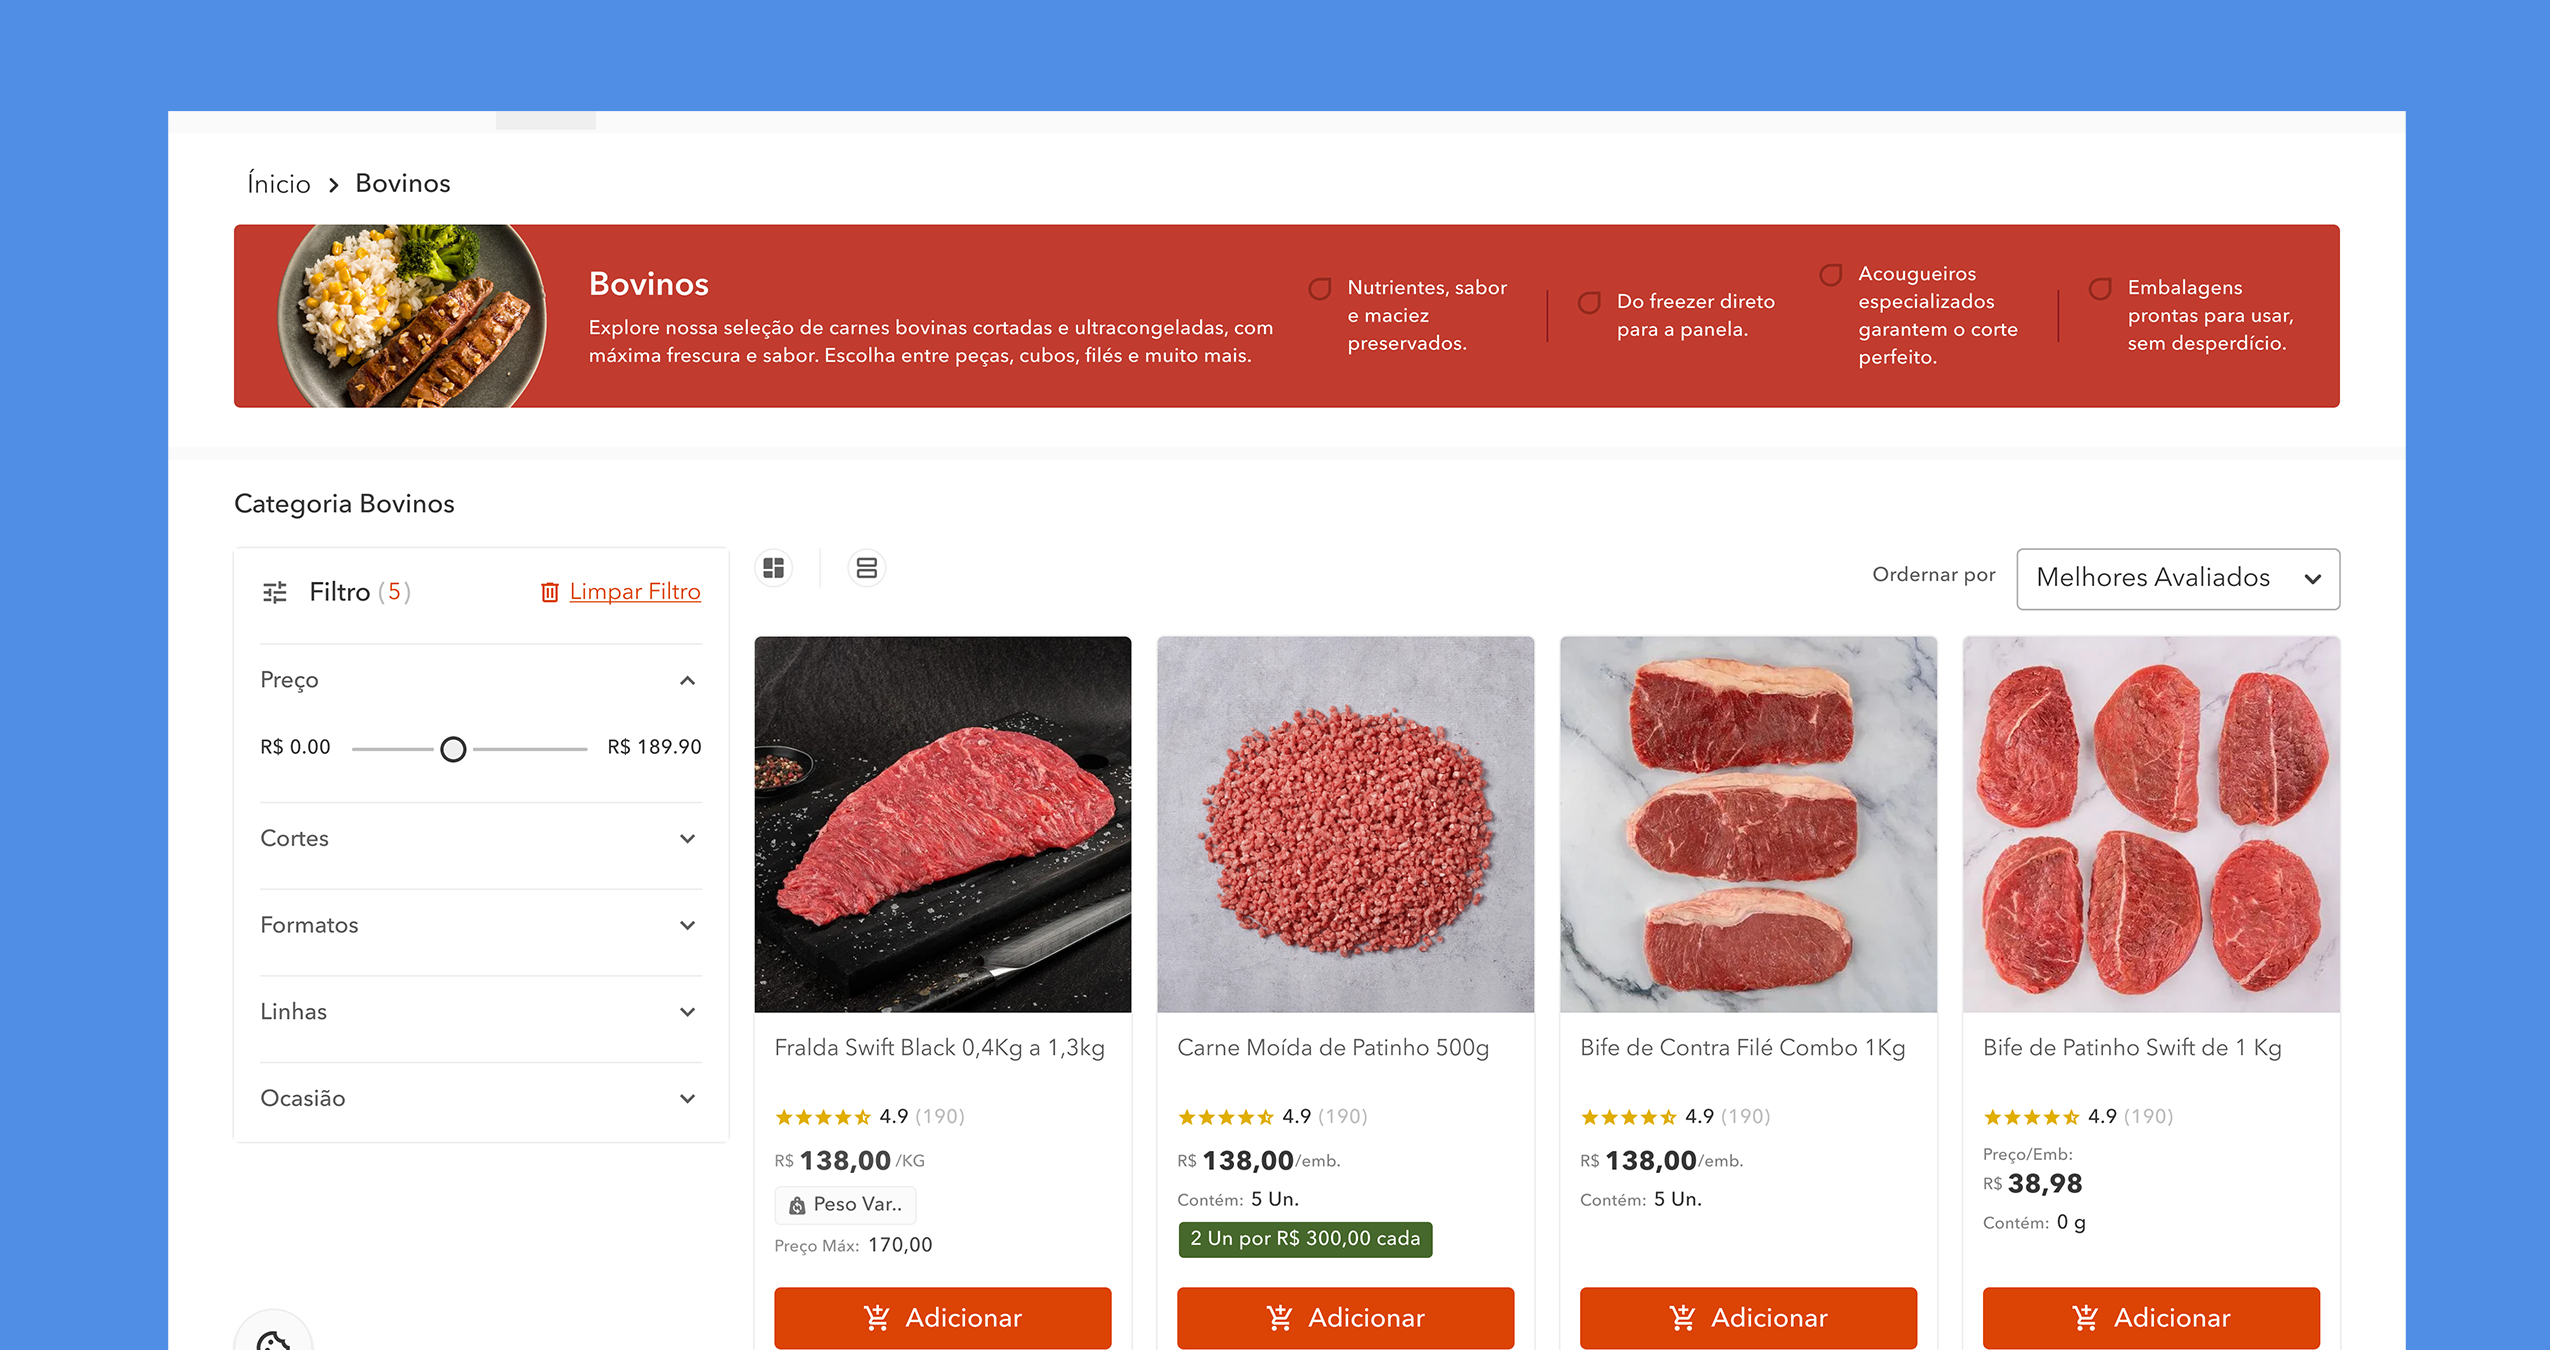Screen dimensions: 2550x1350
Task: Expand the Linhas filter section
Action: click(687, 1011)
